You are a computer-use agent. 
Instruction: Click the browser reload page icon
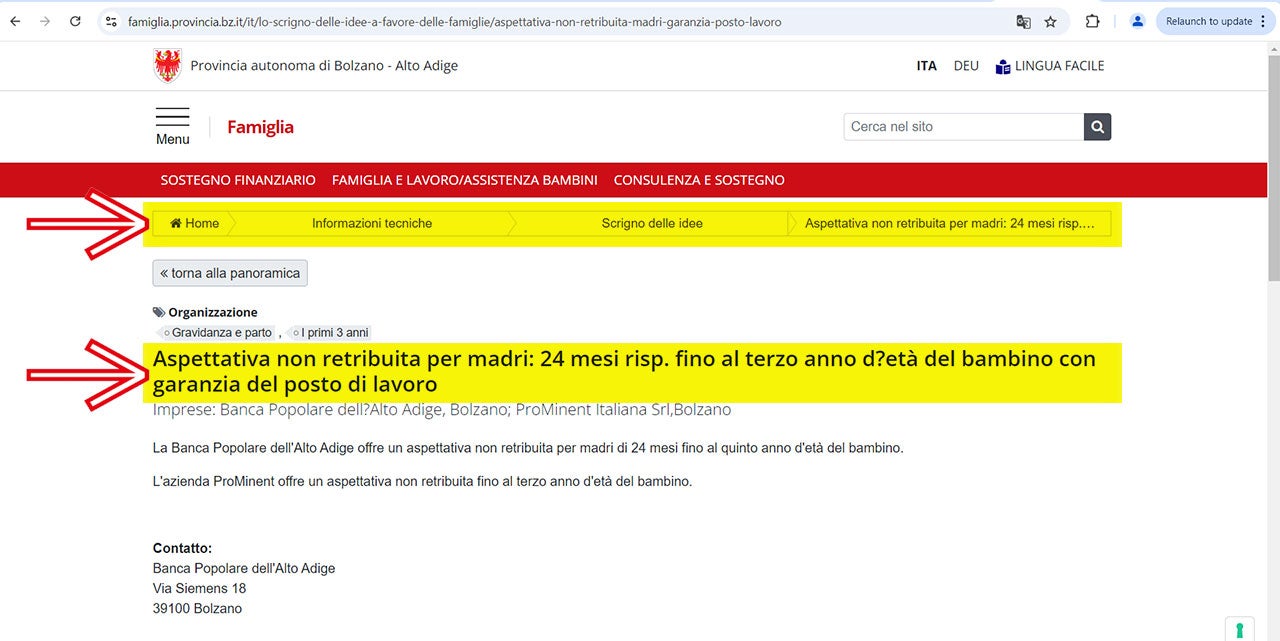[75, 21]
